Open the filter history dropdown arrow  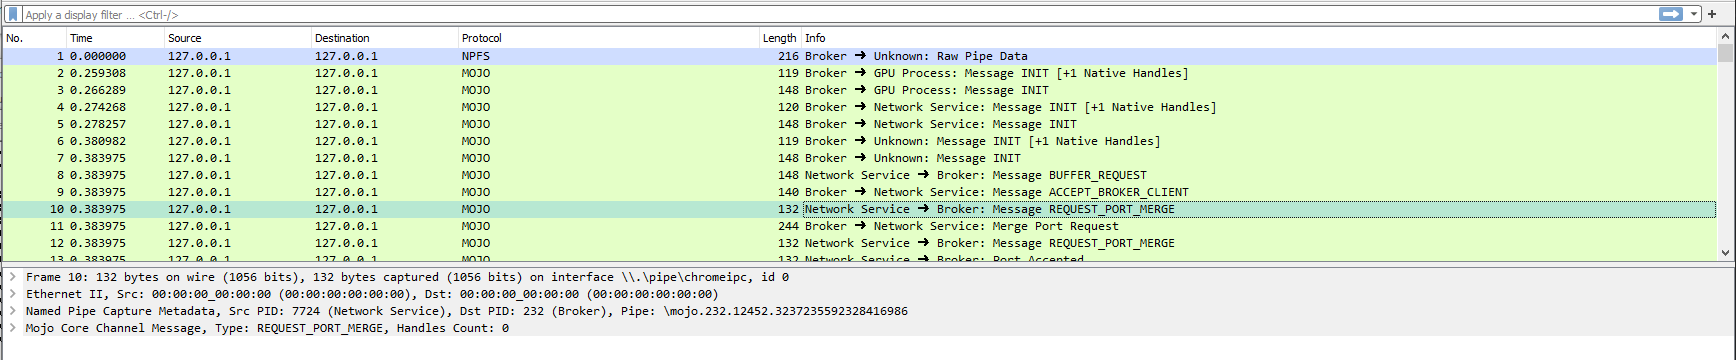tap(1693, 14)
